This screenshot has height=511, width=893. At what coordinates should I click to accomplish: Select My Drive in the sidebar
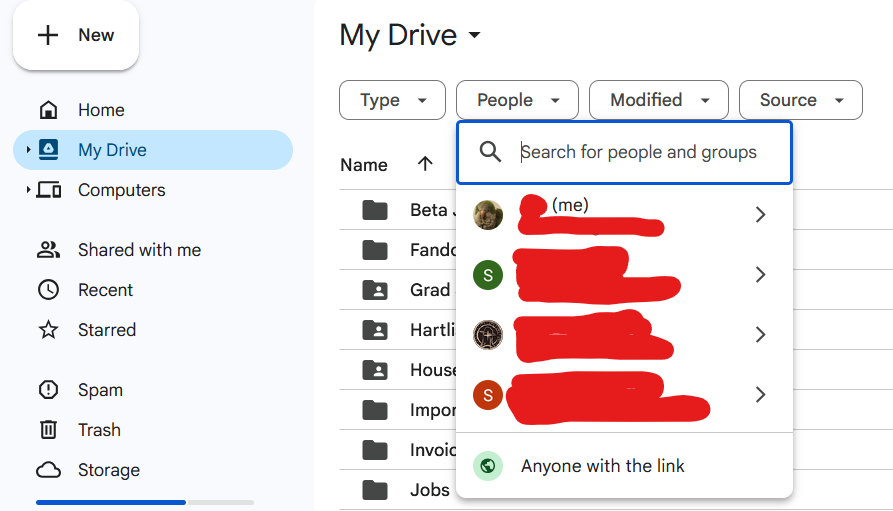coord(153,150)
